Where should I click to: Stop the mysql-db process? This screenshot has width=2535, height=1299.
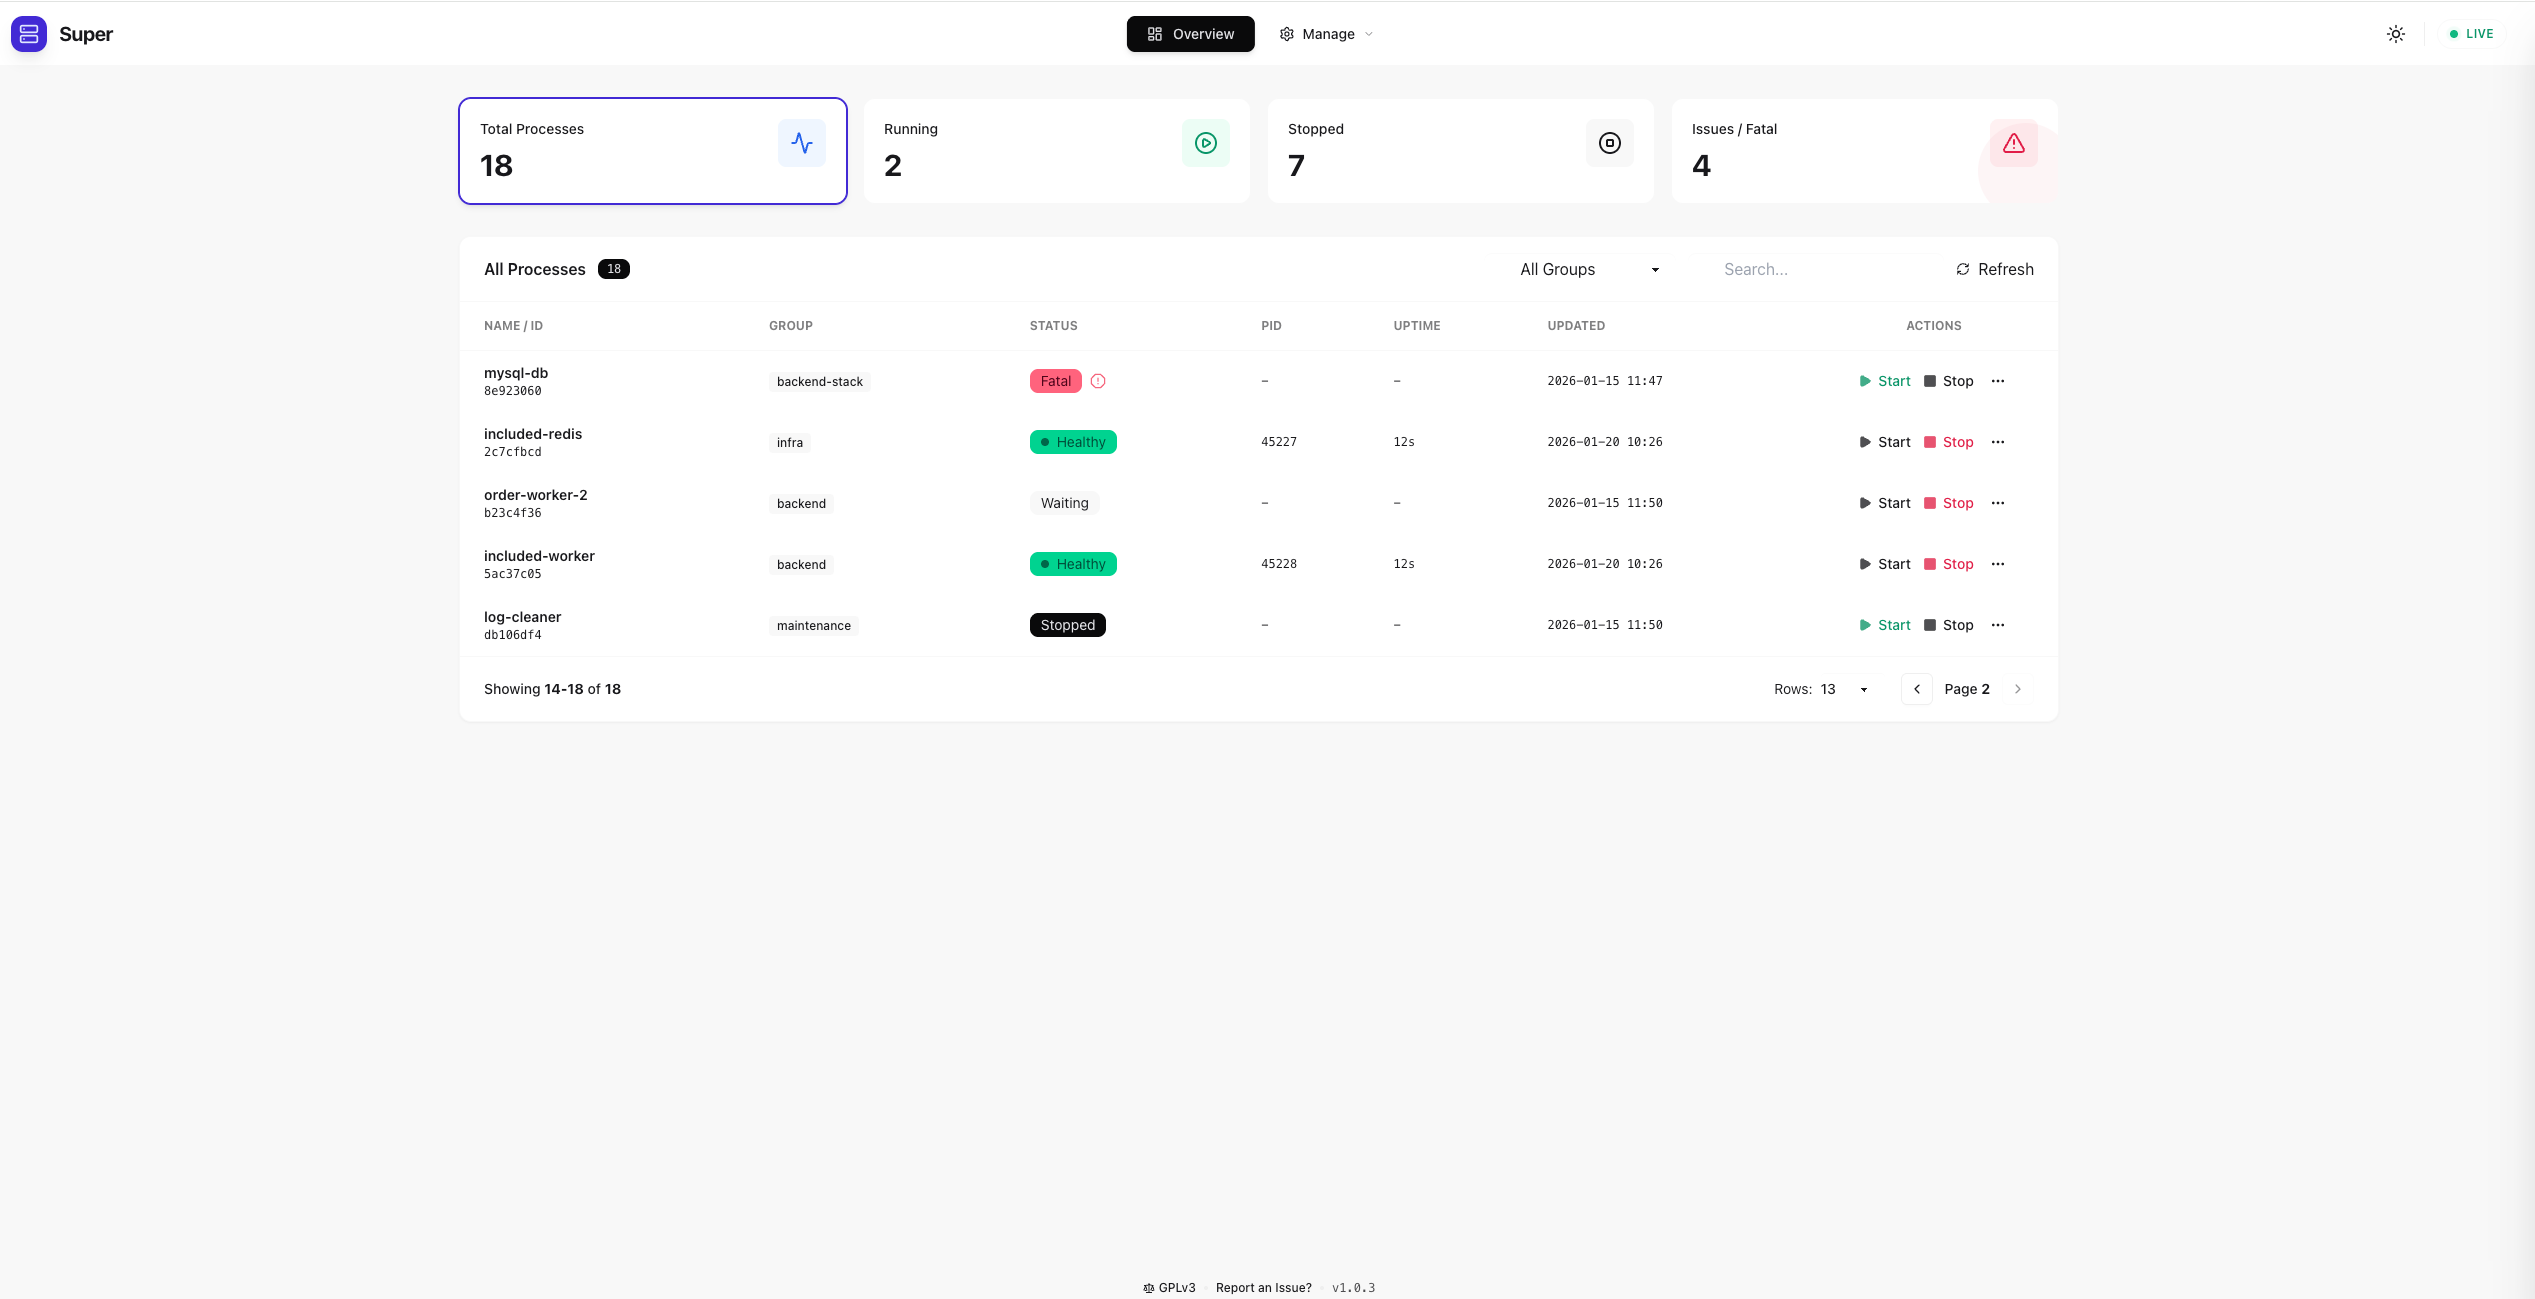click(1949, 381)
